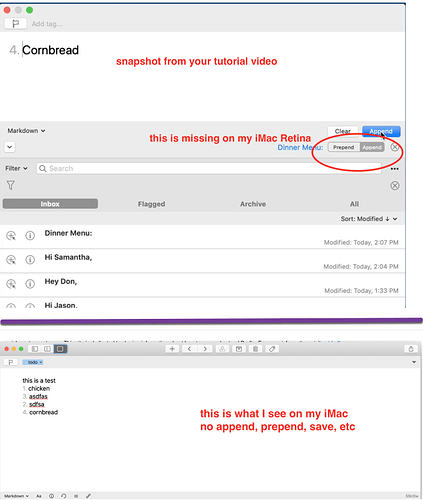Click the archive box toolbar icon
Image resolution: width=423 pixels, height=500 pixels.
[x=239, y=349]
